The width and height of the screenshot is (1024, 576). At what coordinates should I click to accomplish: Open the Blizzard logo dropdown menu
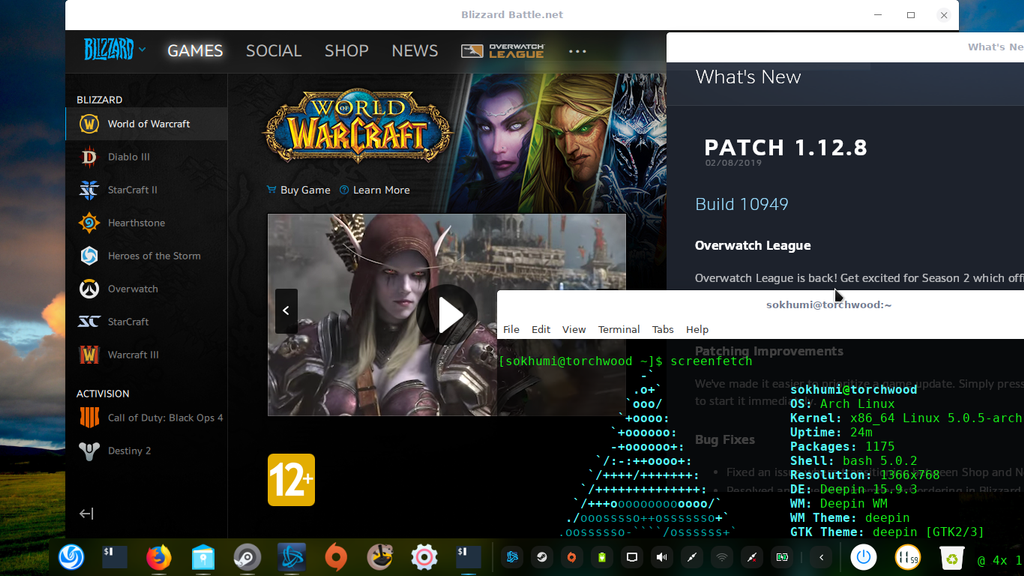(x=114, y=50)
